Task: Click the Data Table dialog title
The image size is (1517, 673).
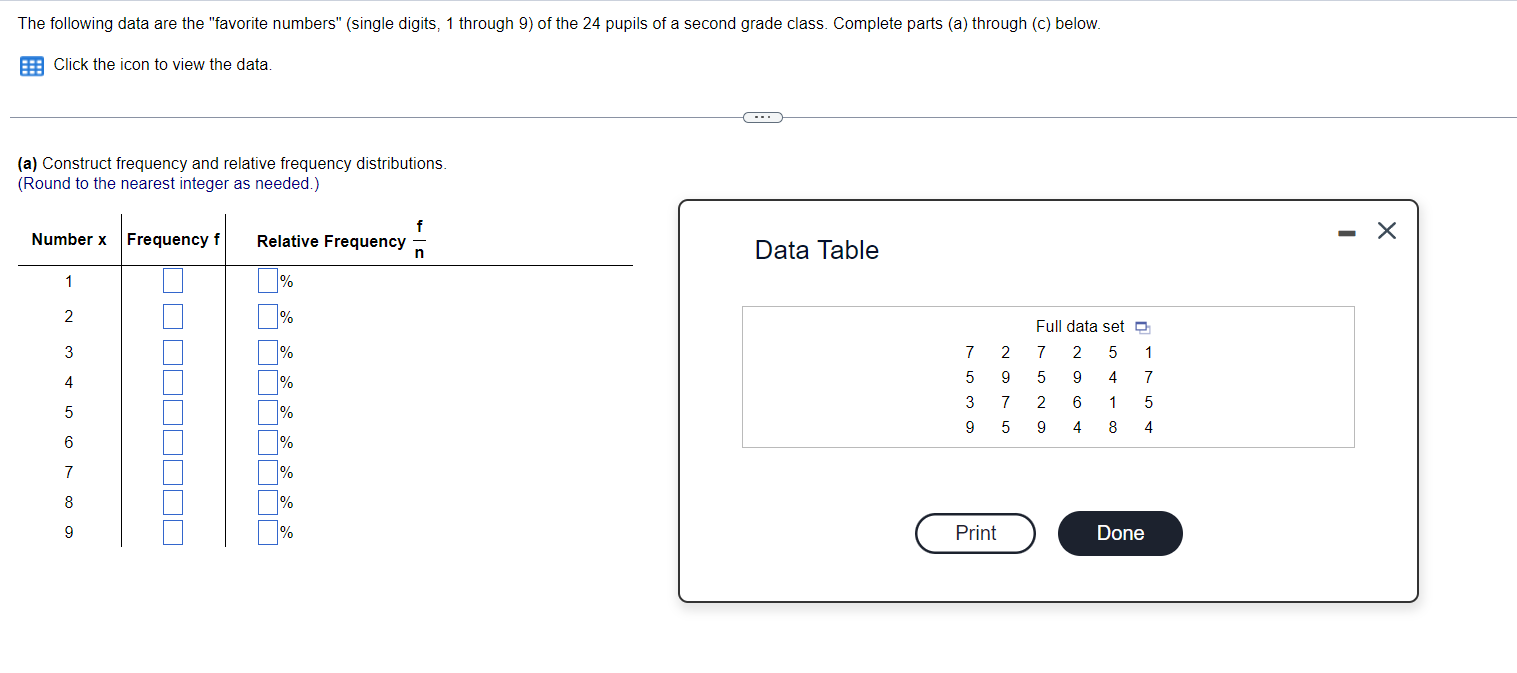Action: point(816,250)
